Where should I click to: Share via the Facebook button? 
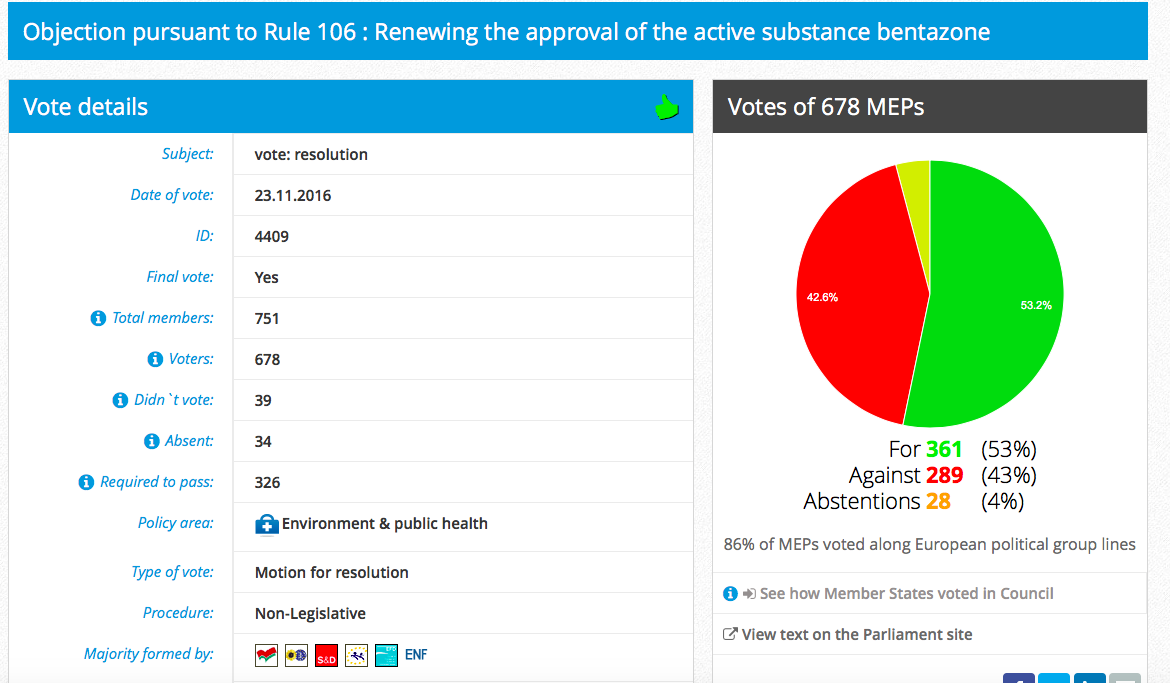tap(1019, 678)
